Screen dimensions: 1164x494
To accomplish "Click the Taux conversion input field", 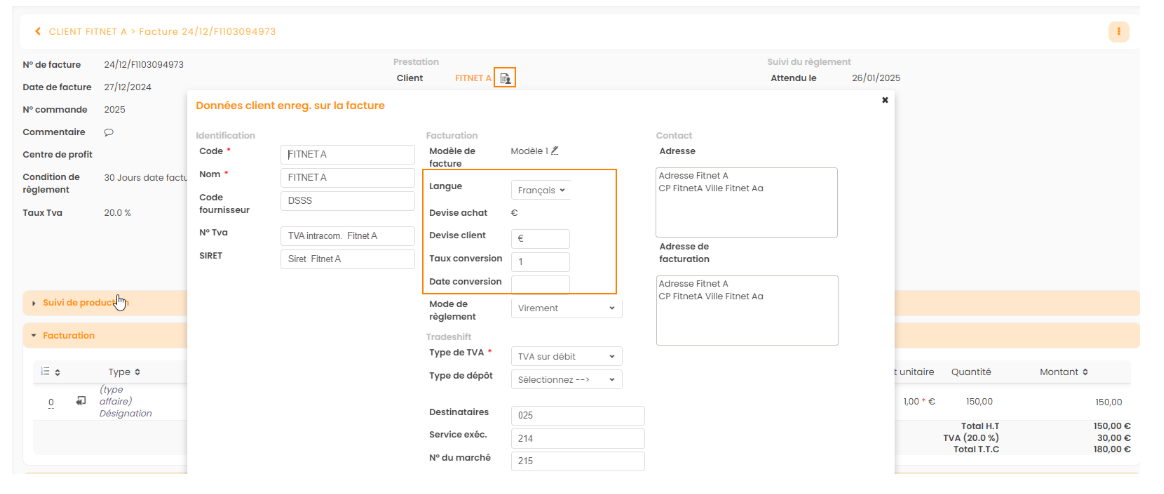I will [540, 262].
